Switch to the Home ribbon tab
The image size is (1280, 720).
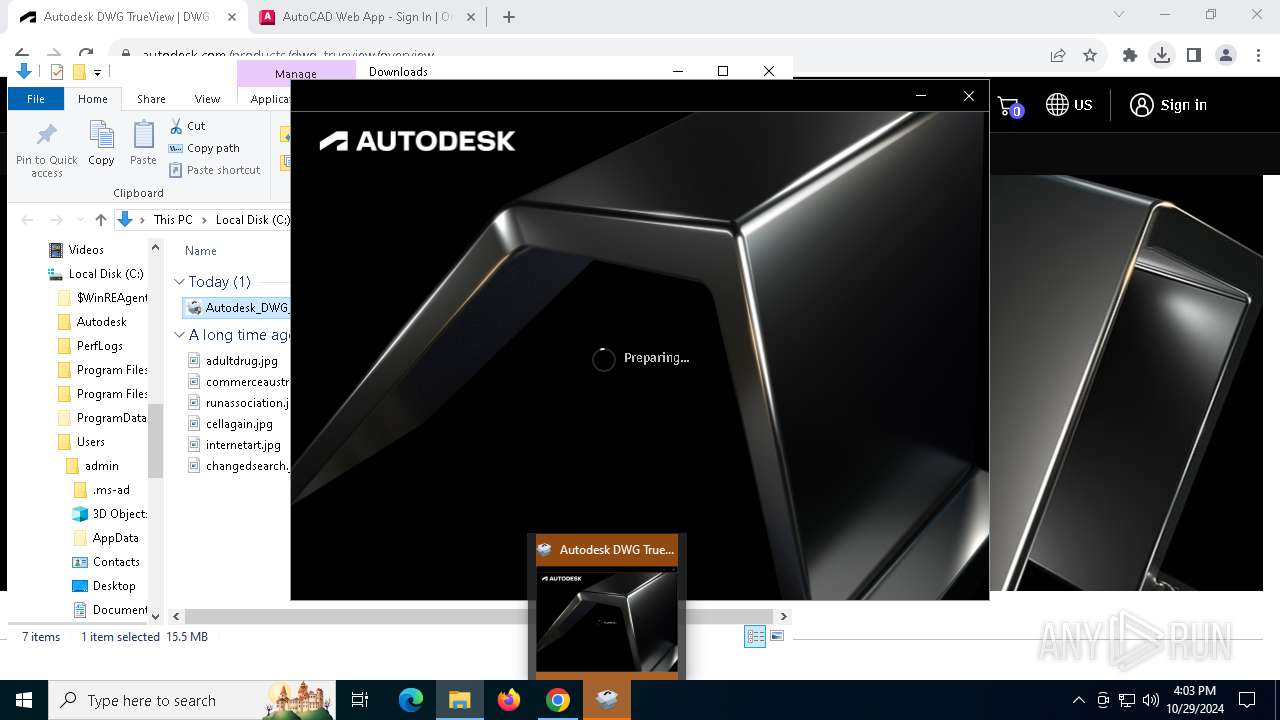click(93, 99)
